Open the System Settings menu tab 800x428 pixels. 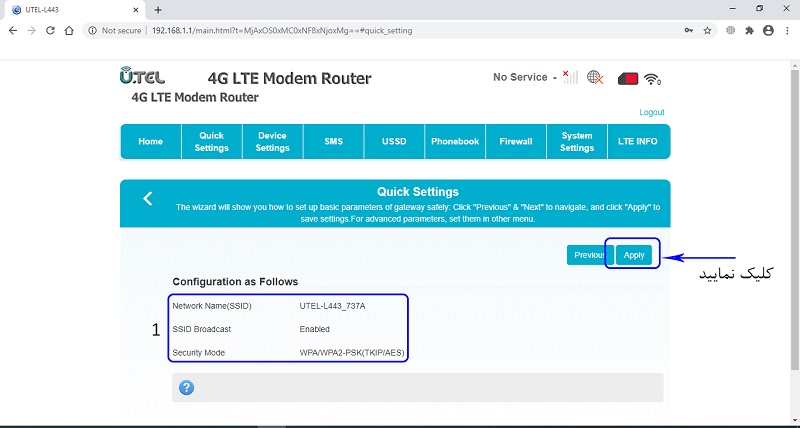point(577,141)
